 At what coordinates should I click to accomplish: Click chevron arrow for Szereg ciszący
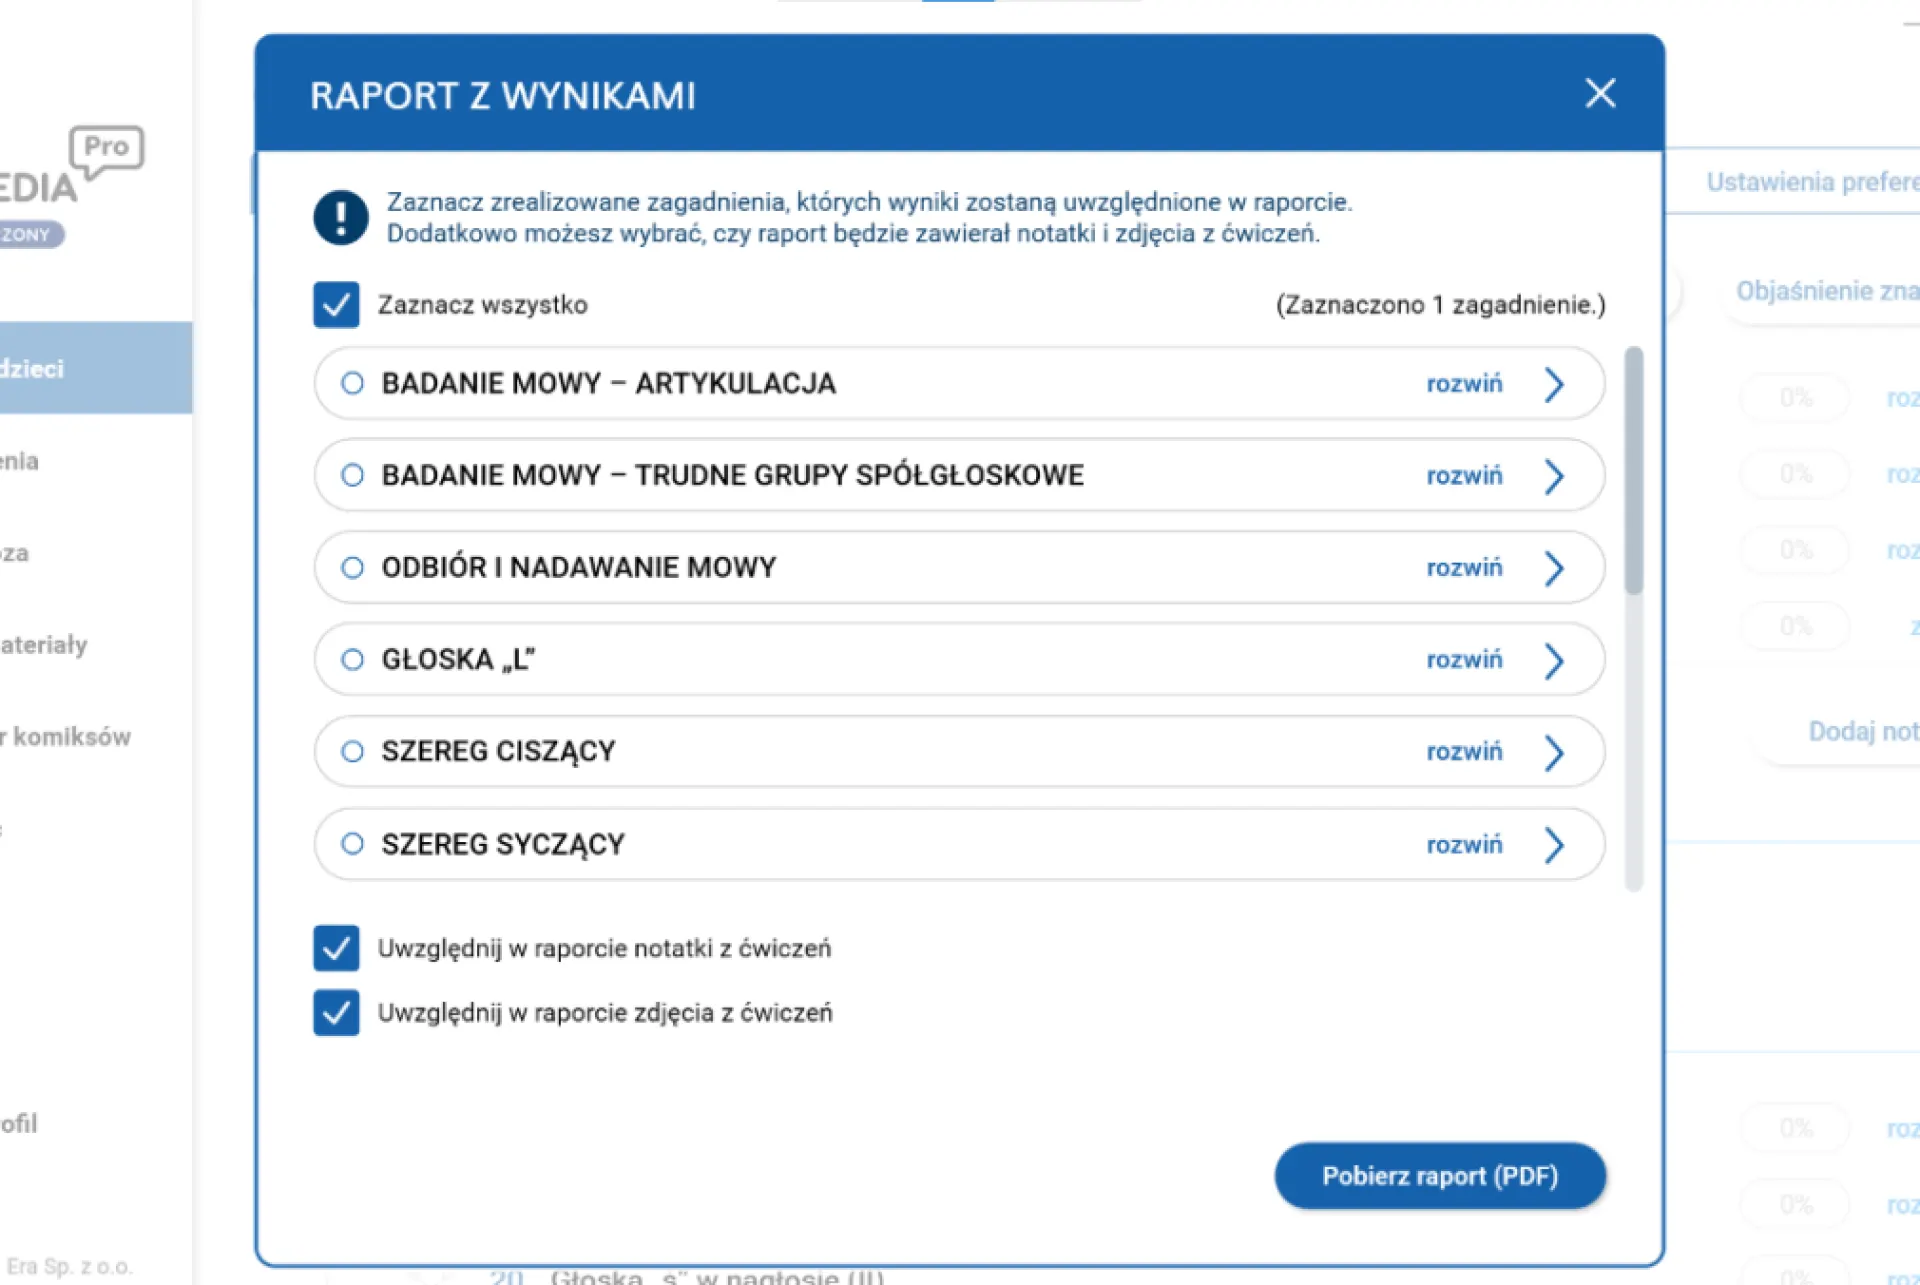click(1553, 752)
